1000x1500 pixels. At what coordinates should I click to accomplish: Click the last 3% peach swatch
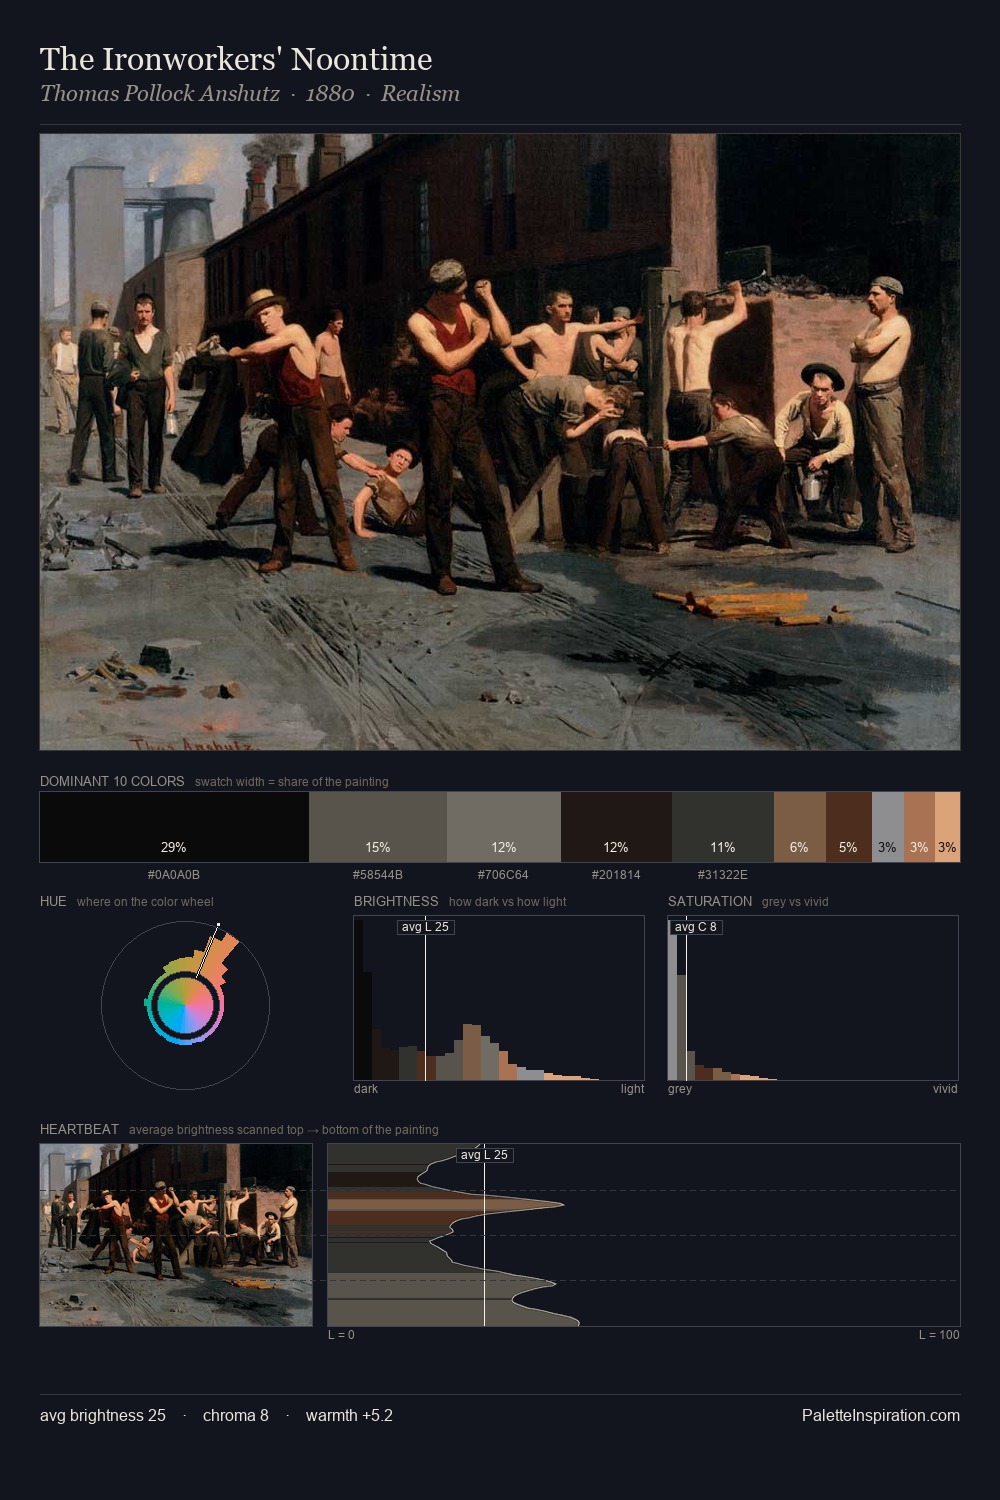pos(947,827)
